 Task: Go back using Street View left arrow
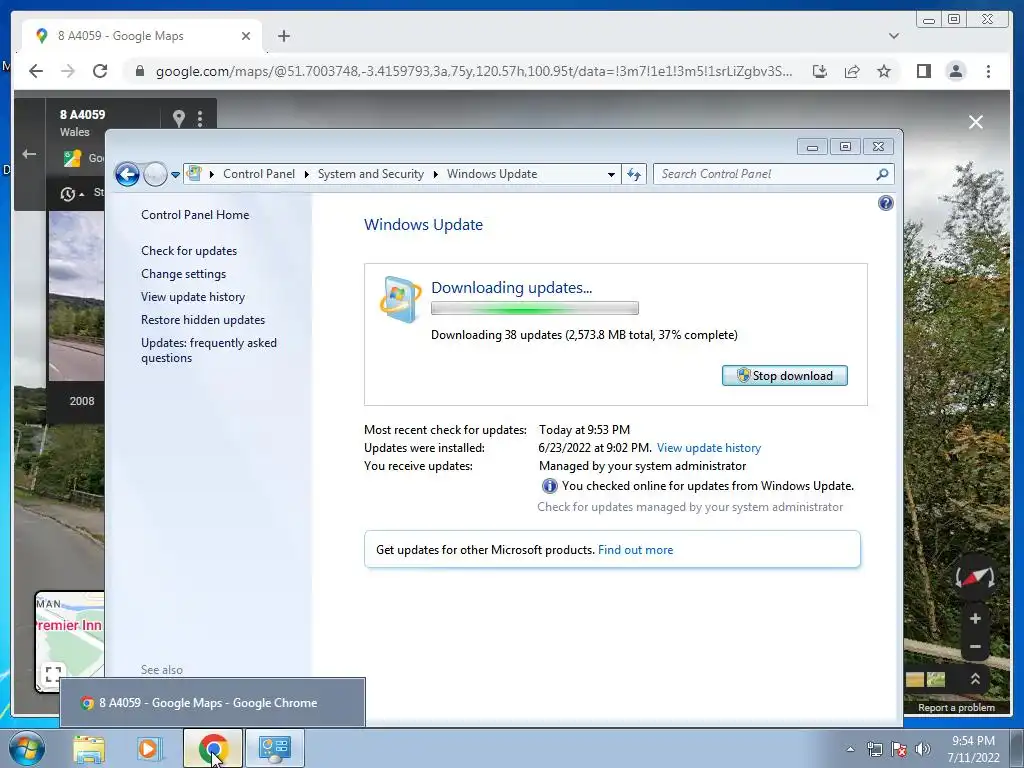29,154
